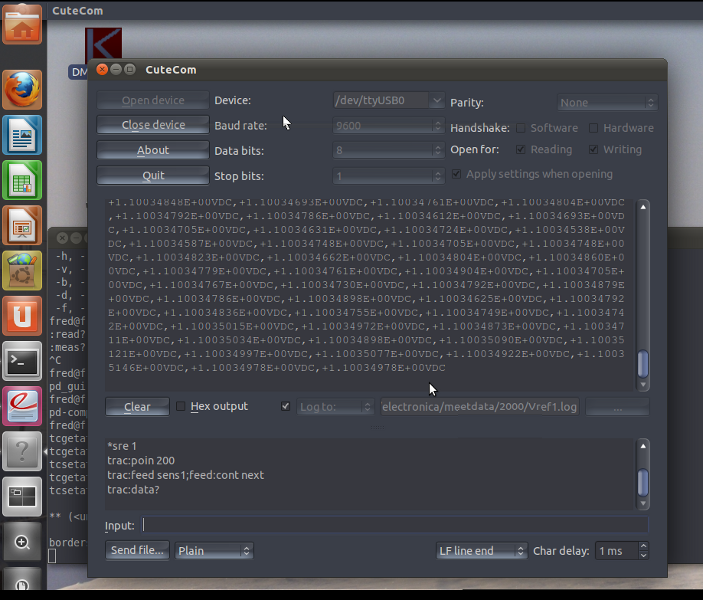
Task: Click the output scrollbar down arrow
Action: 643,385
